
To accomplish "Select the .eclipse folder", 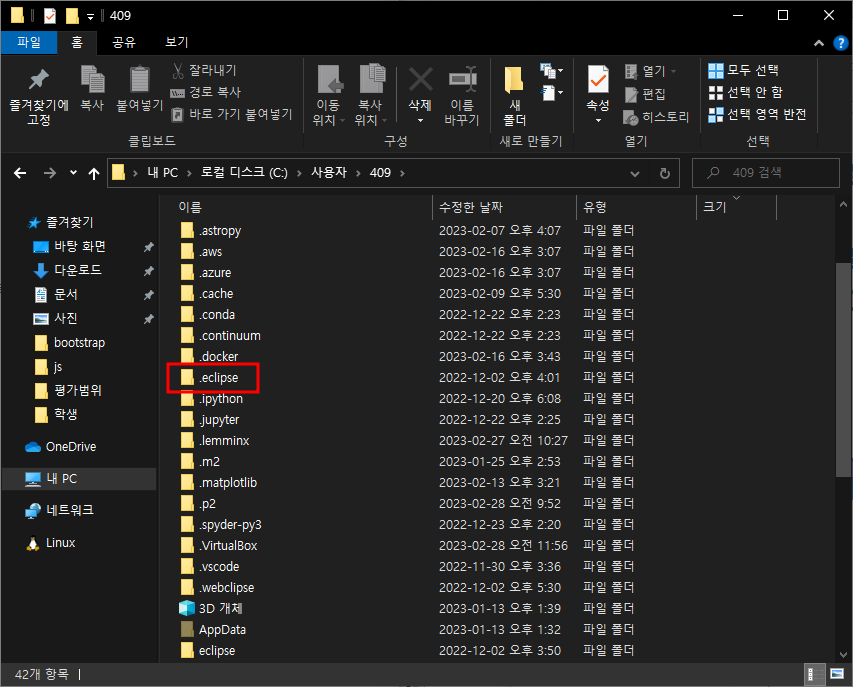I will coord(218,377).
